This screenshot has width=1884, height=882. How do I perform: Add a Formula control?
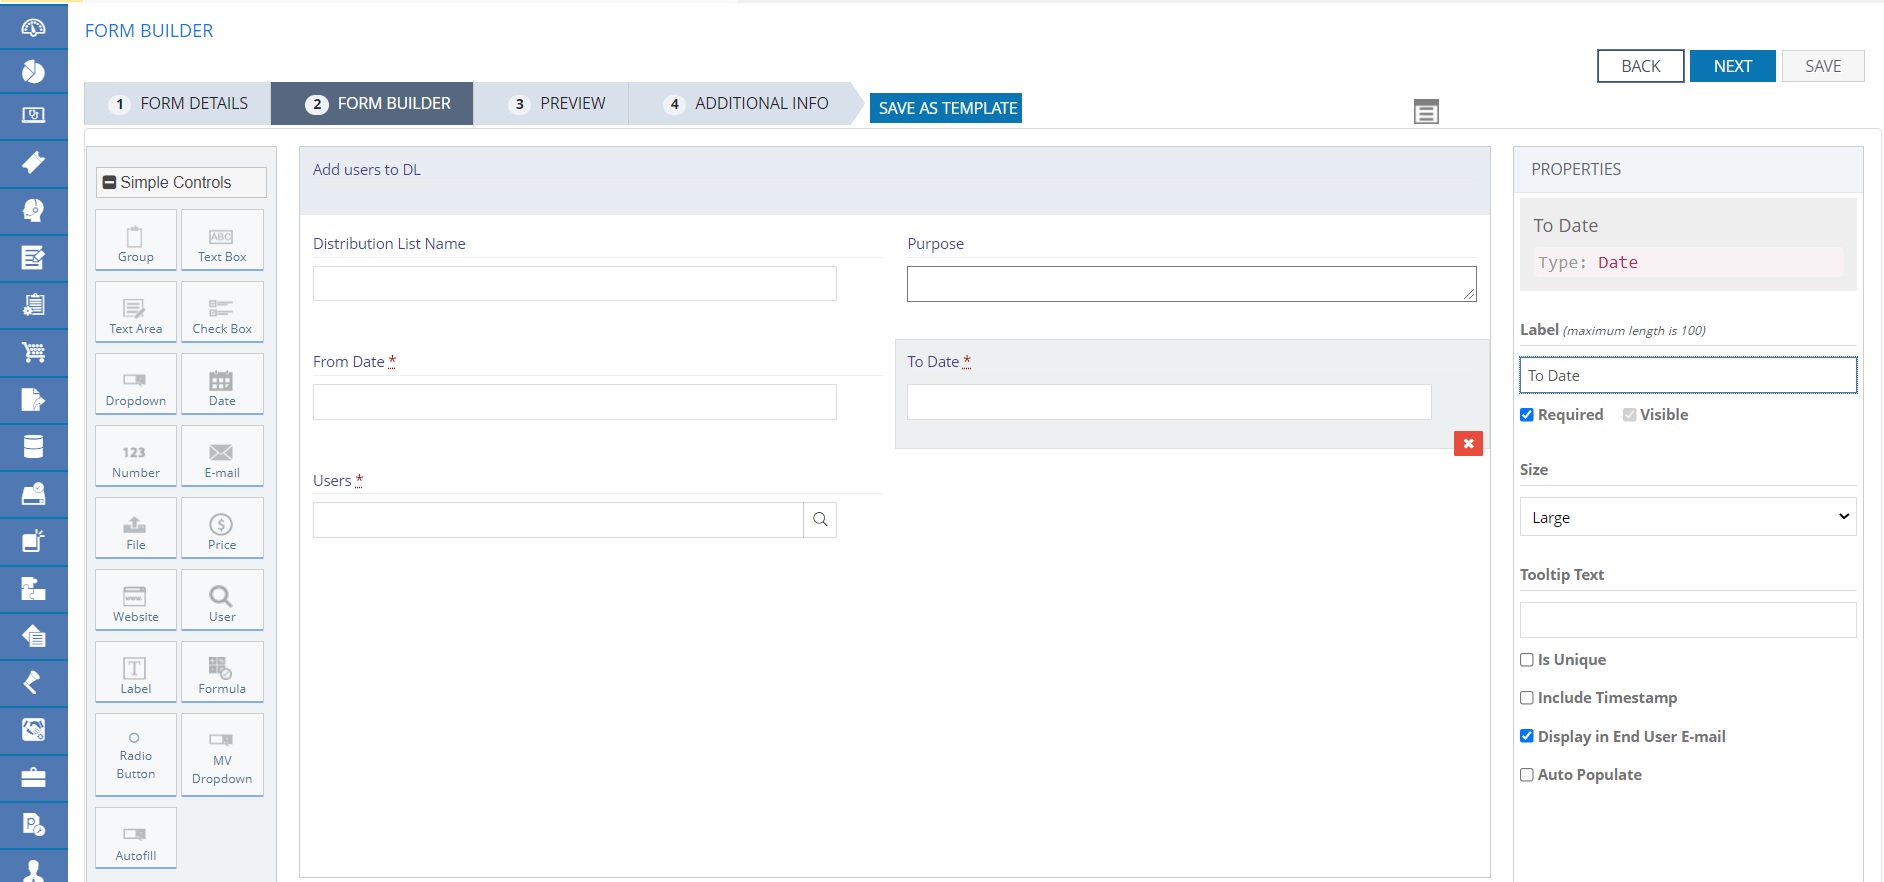point(222,672)
